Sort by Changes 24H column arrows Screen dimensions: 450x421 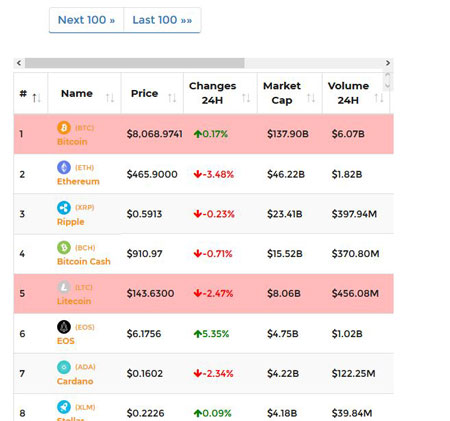point(246,98)
